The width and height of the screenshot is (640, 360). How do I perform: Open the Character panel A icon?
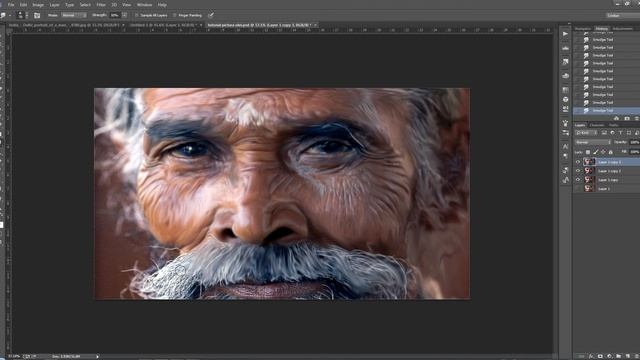tap(565, 147)
